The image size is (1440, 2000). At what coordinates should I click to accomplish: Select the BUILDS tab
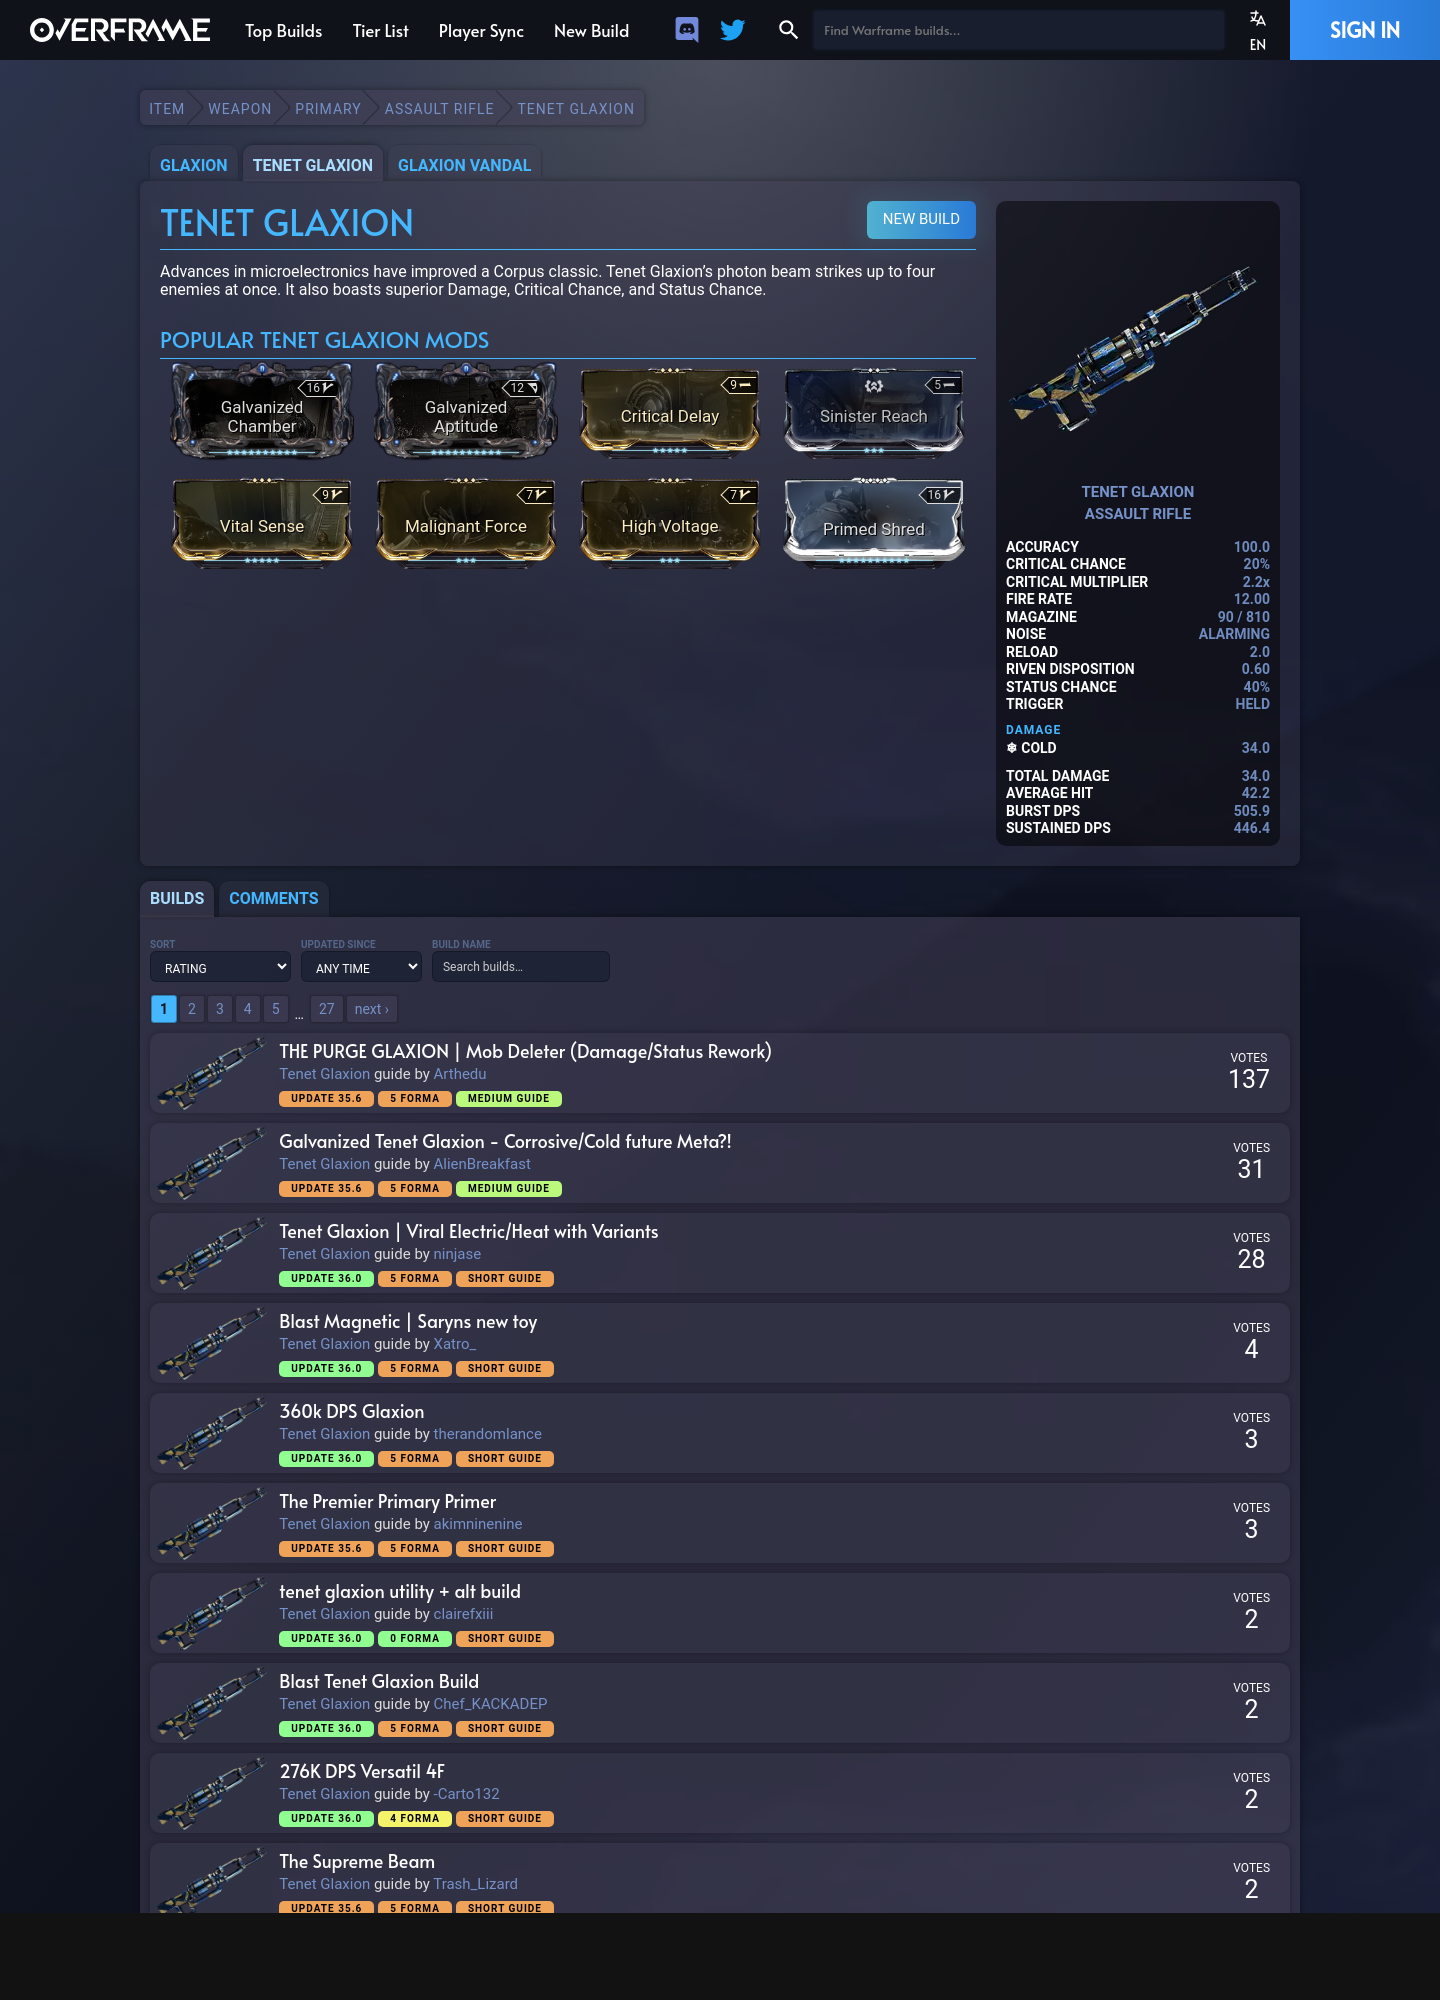[x=177, y=898]
